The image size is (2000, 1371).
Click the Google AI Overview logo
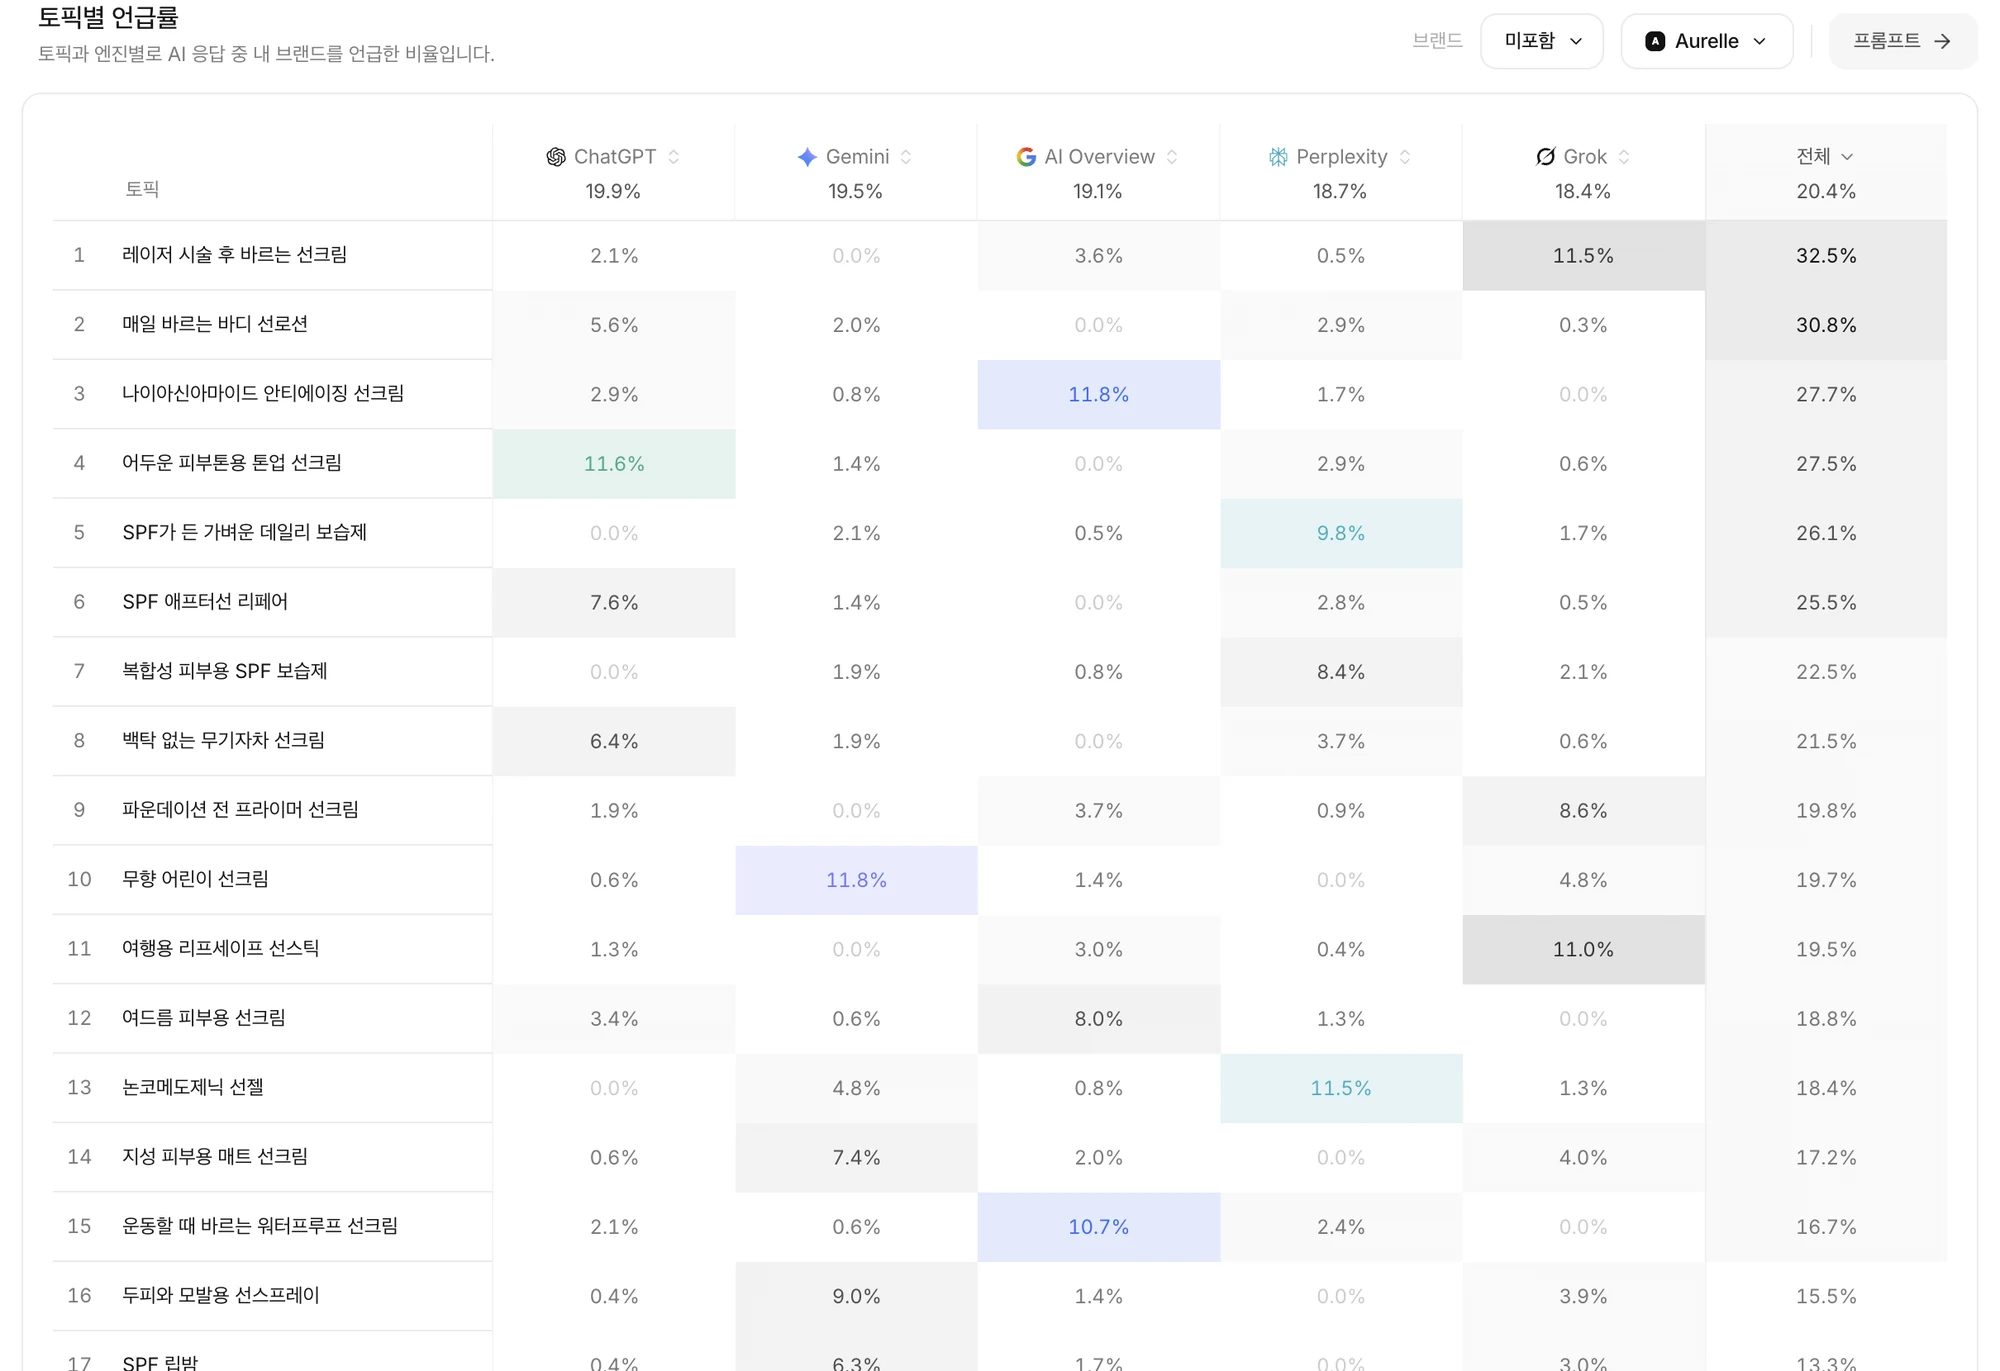tap(1026, 157)
